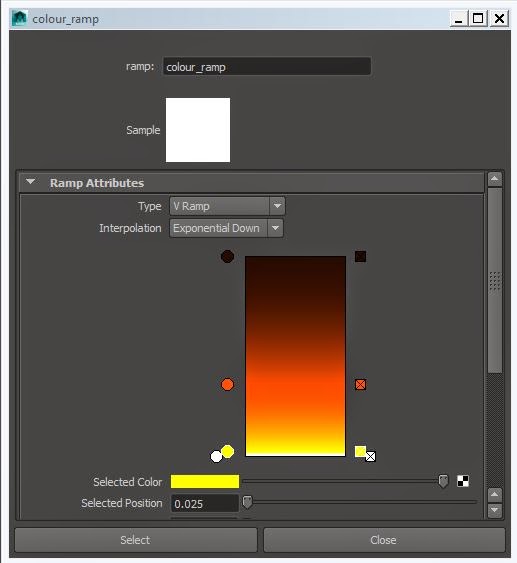The image size is (517, 563).
Task: Select the white circle ramp handle
Action: point(216,456)
